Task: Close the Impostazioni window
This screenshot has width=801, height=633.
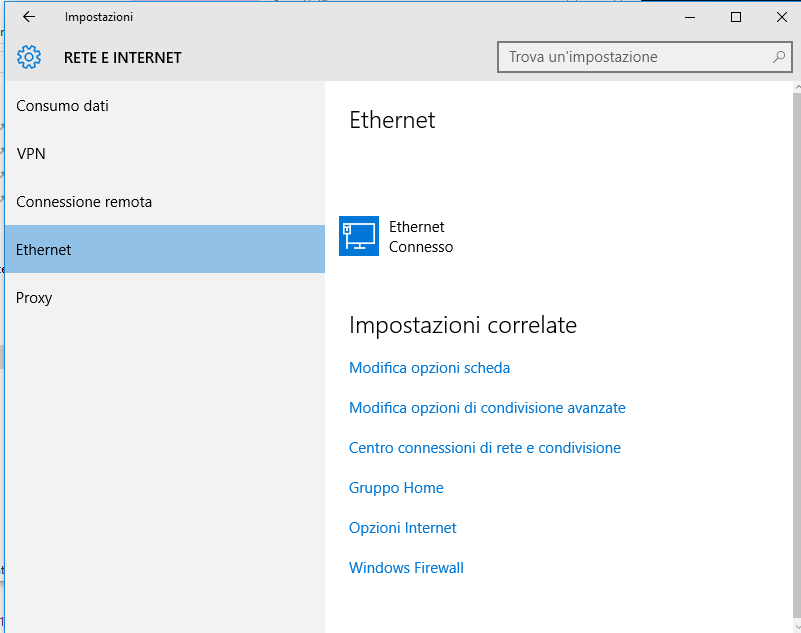Action: coord(782,17)
